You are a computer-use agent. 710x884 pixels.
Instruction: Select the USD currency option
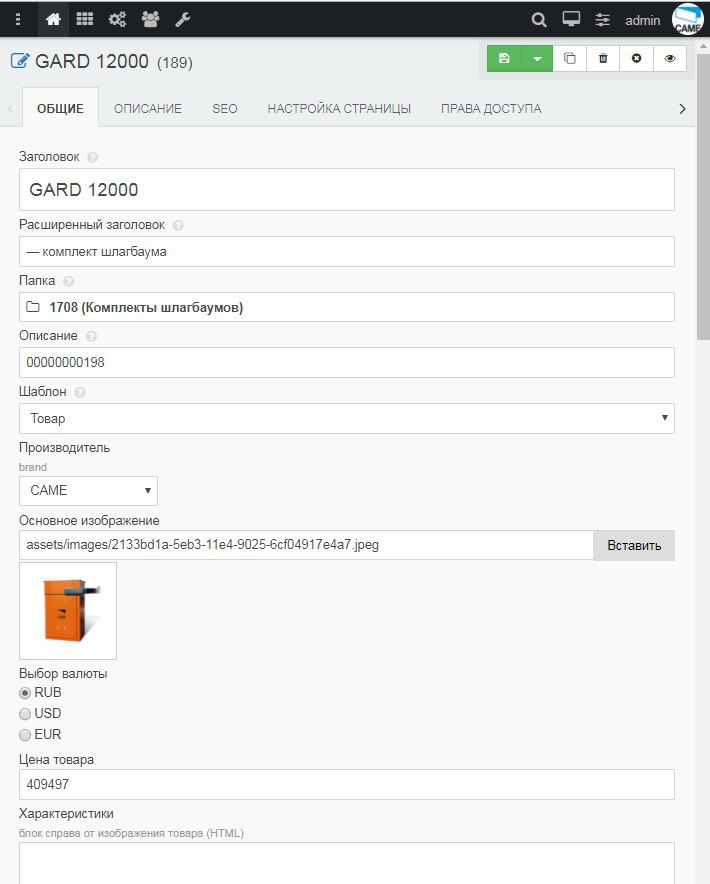pos(26,714)
